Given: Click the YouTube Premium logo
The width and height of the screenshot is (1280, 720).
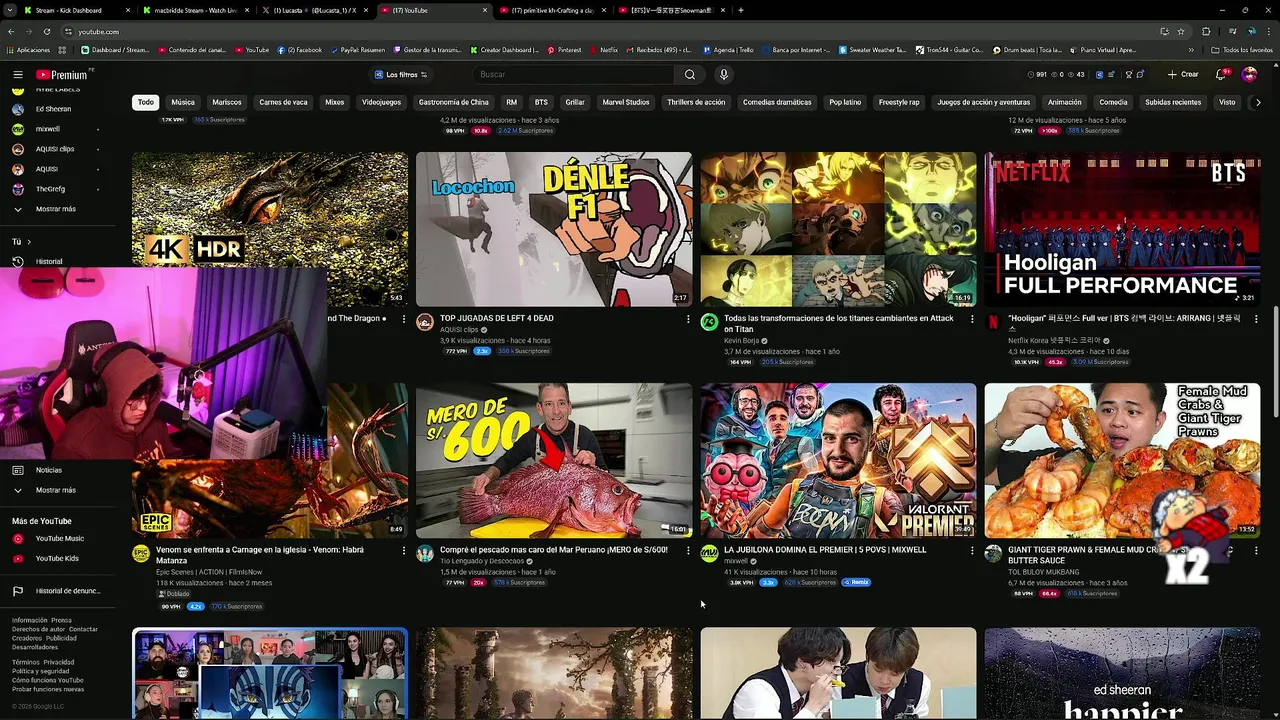Looking at the screenshot, I should point(62,74).
